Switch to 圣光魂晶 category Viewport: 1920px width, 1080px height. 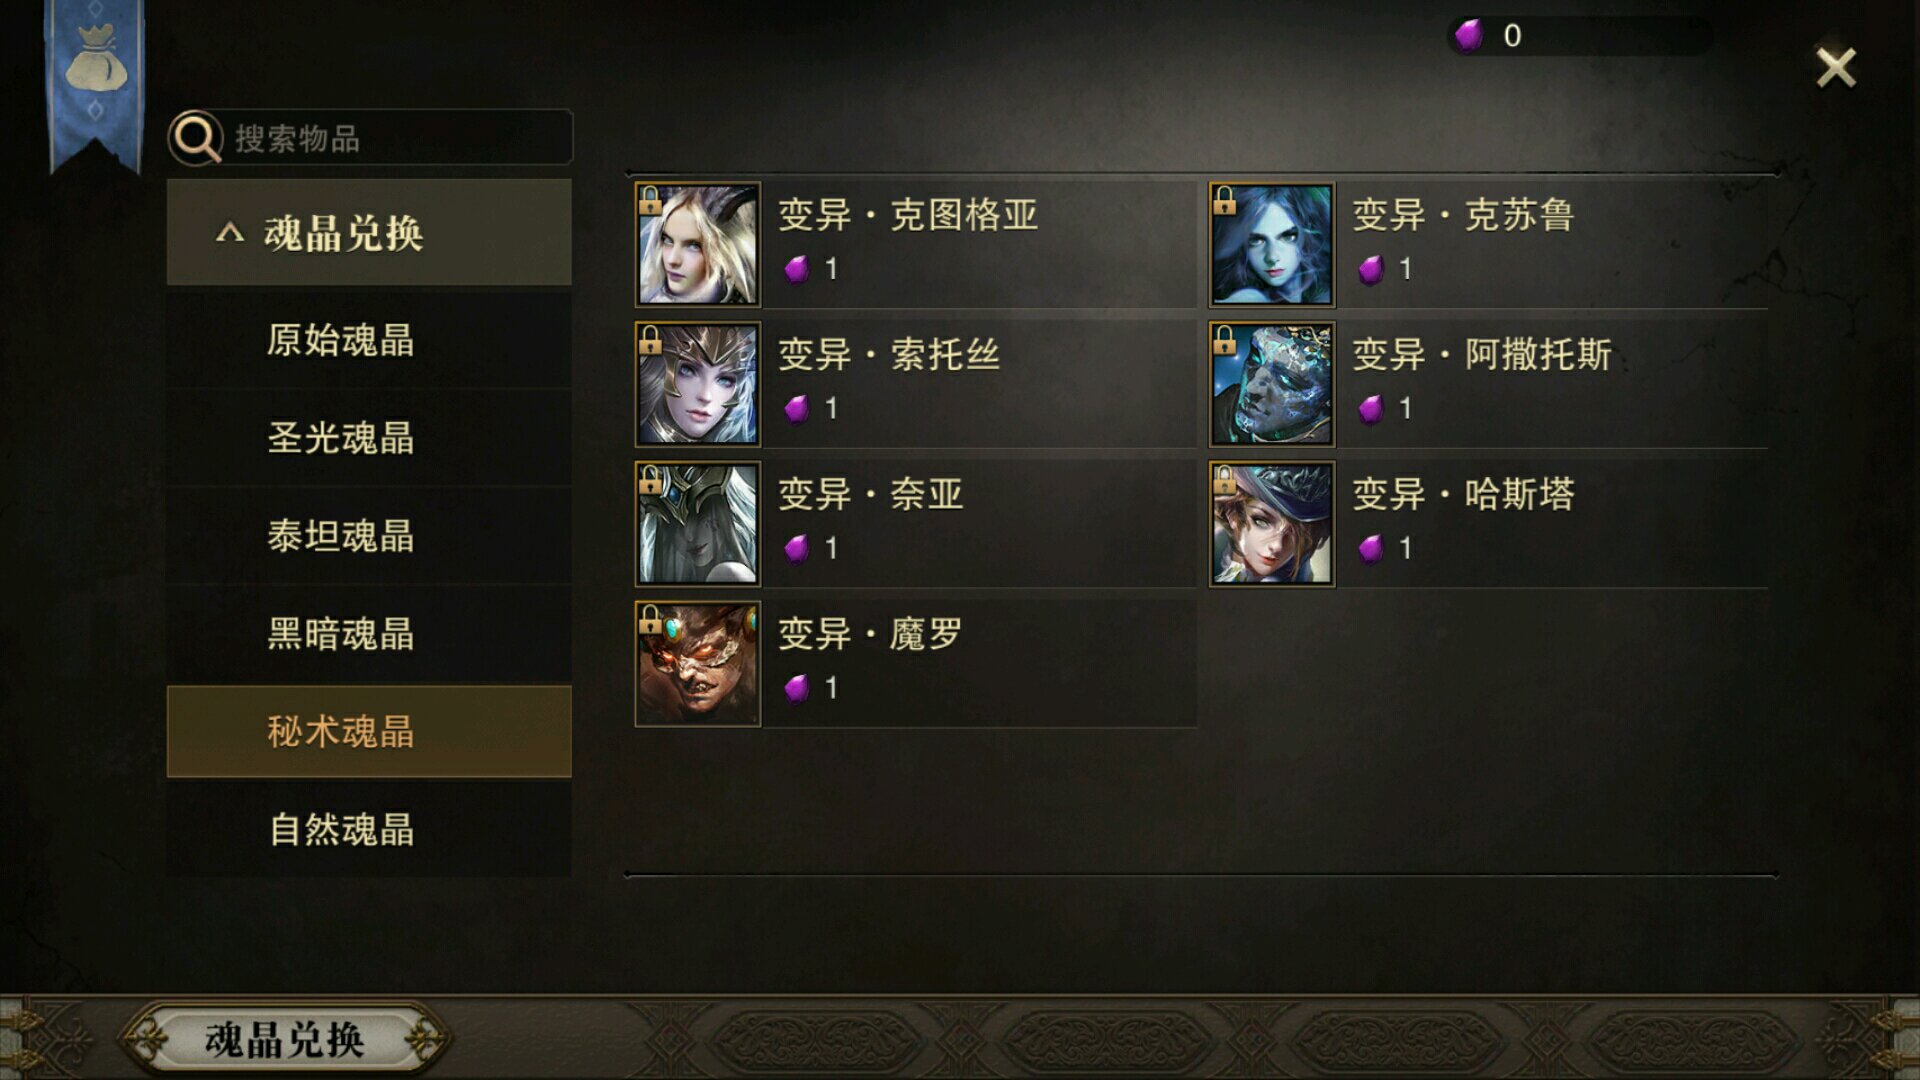(x=369, y=438)
